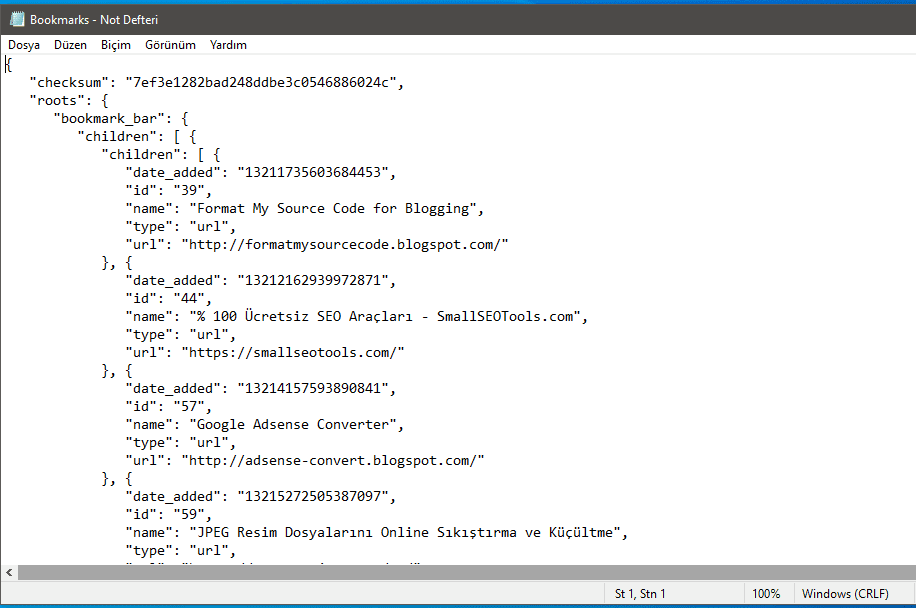Click the id value "59"
This screenshot has width=916, height=608.
189,515
